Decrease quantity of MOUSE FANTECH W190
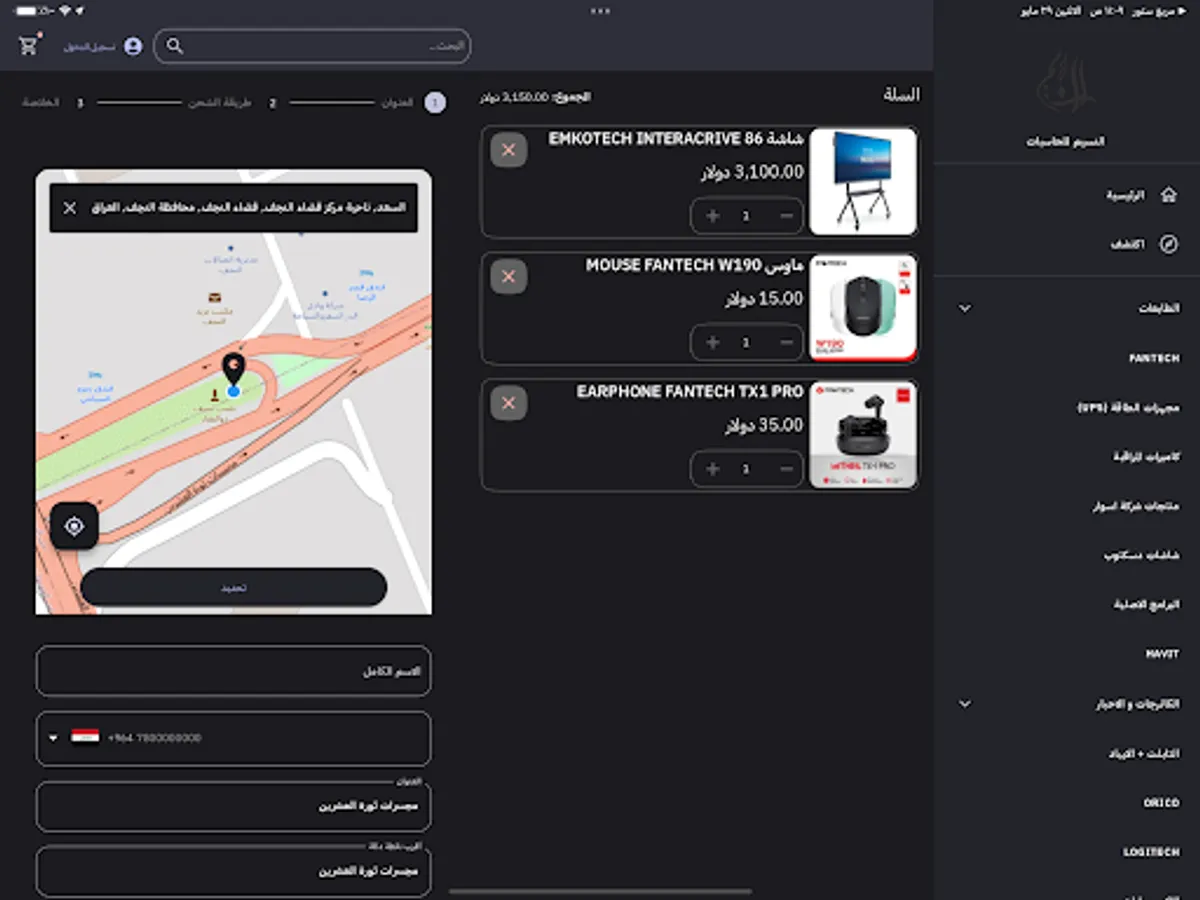This screenshot has width=1200, height=900. click(787, 342)
